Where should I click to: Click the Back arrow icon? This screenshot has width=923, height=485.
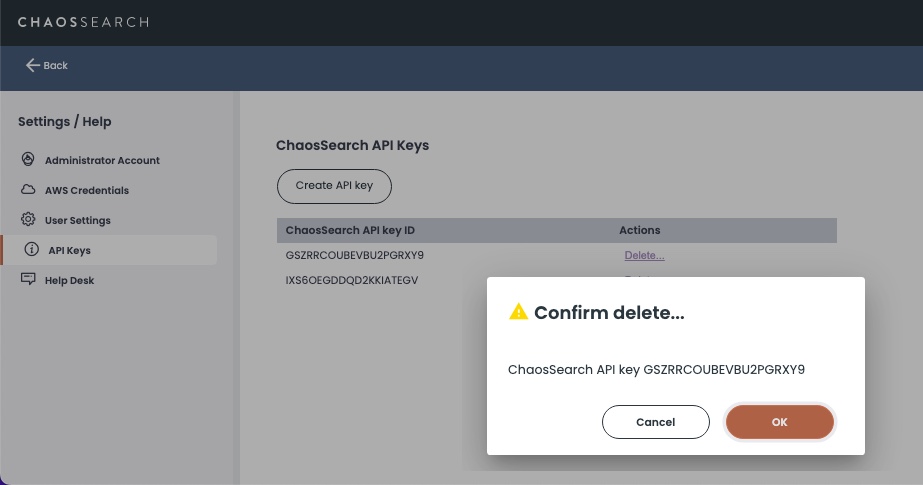click(32, 65)
